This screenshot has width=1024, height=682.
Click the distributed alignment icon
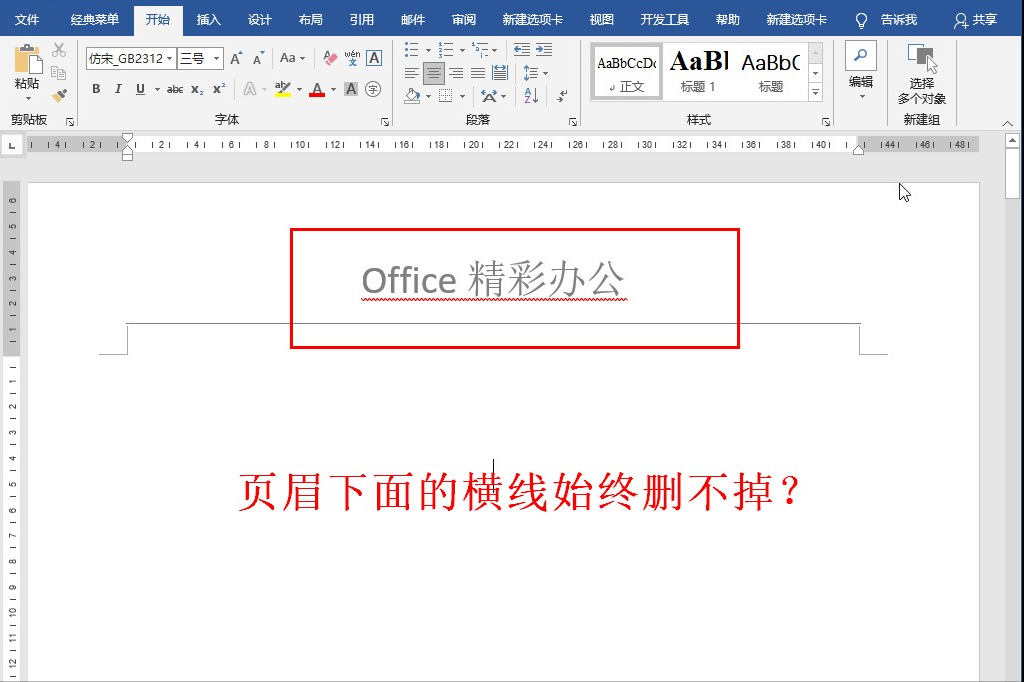point(500,73)
